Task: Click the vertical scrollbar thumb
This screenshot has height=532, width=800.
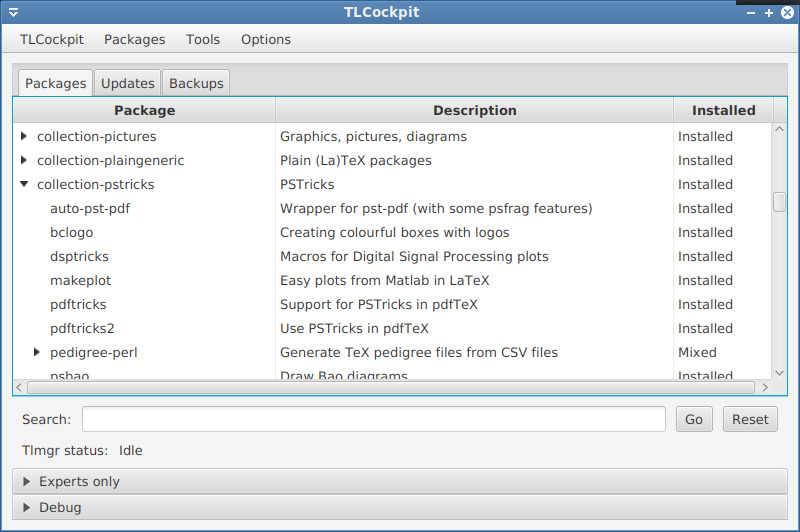Action: [779, 202]
